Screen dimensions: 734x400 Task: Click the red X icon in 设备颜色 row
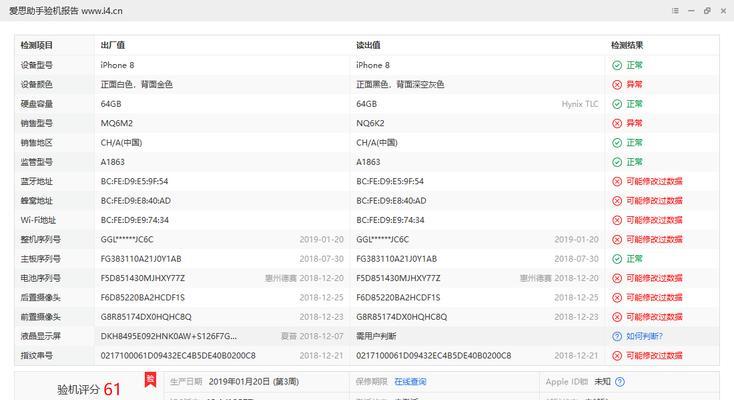tap(617, 85)
